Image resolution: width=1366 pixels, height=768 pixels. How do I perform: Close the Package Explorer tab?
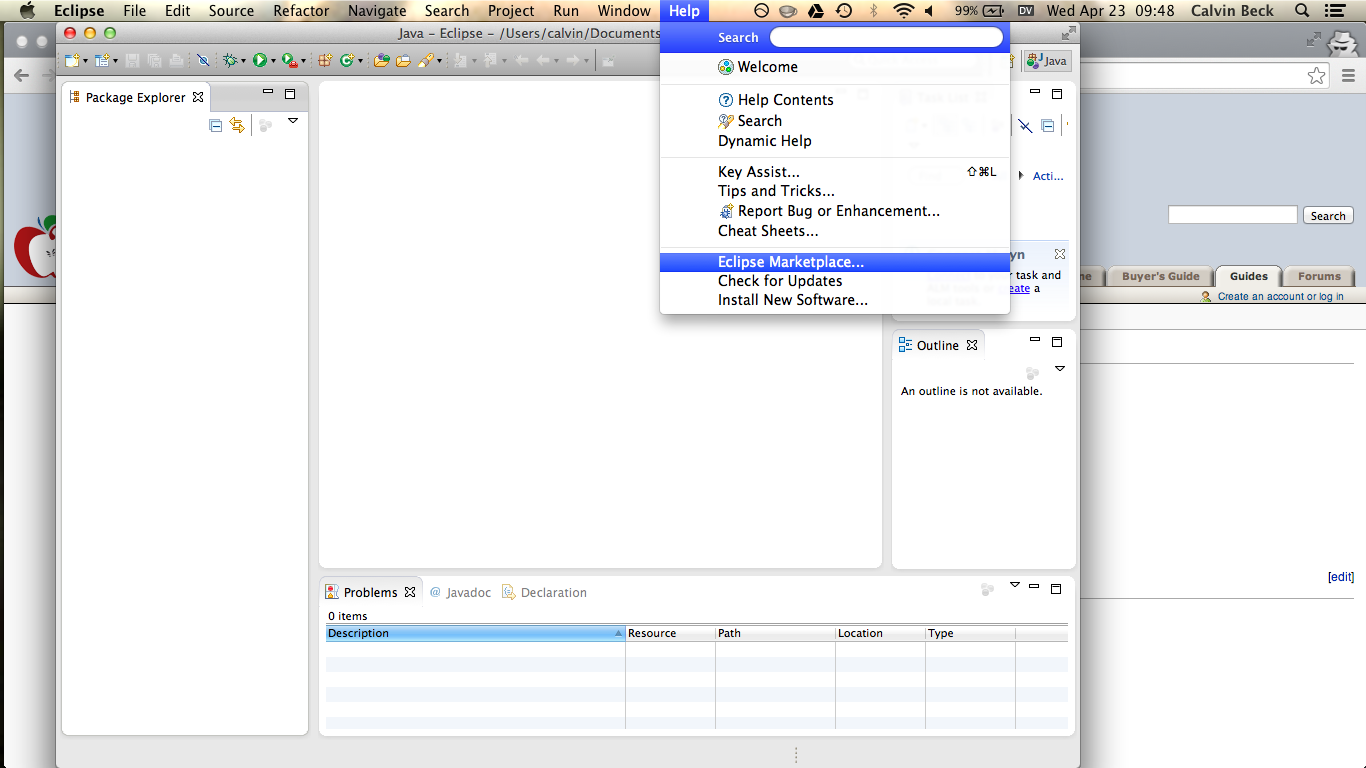point(198,97)
